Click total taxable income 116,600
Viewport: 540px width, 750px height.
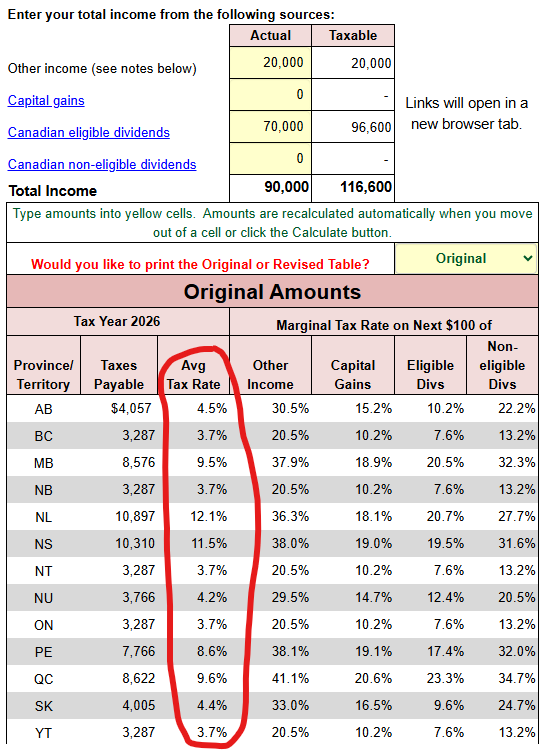coord(366,187)
